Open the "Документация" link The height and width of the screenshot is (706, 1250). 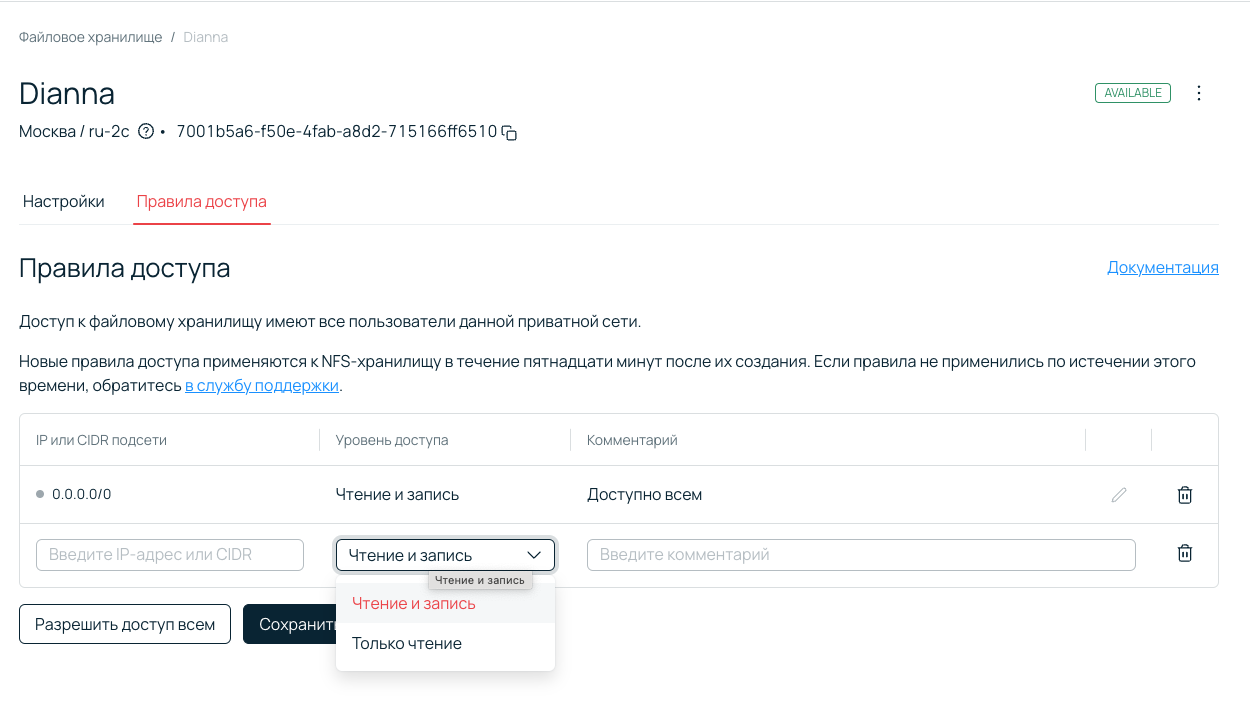tap(1162, 268)
